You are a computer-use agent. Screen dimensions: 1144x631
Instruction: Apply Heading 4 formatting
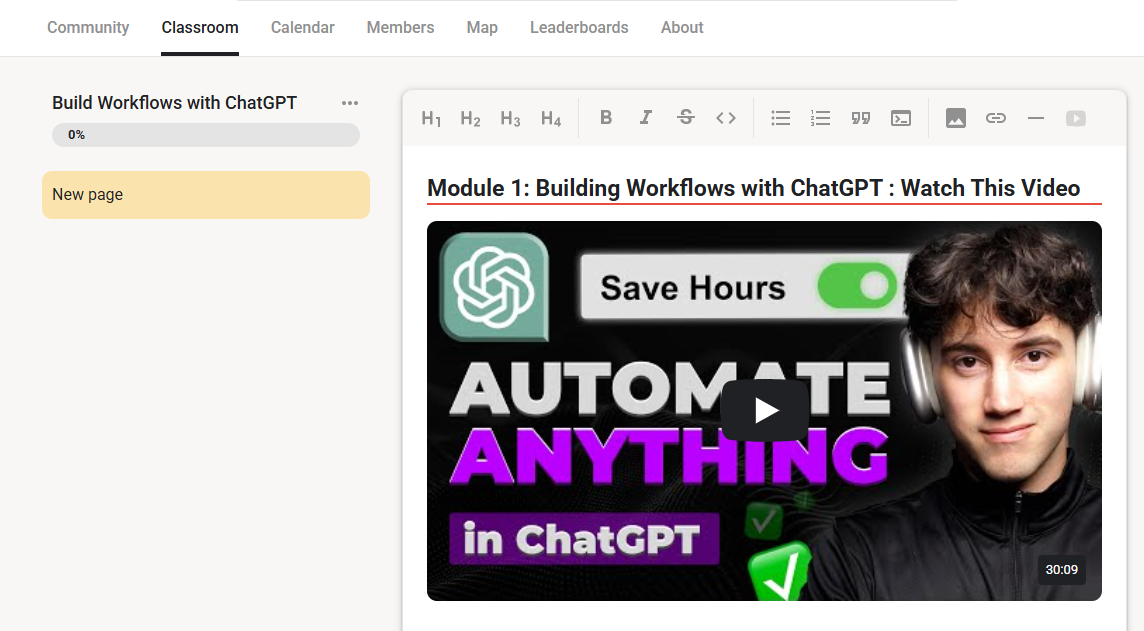pyautogui.click(x=551, y=118)
